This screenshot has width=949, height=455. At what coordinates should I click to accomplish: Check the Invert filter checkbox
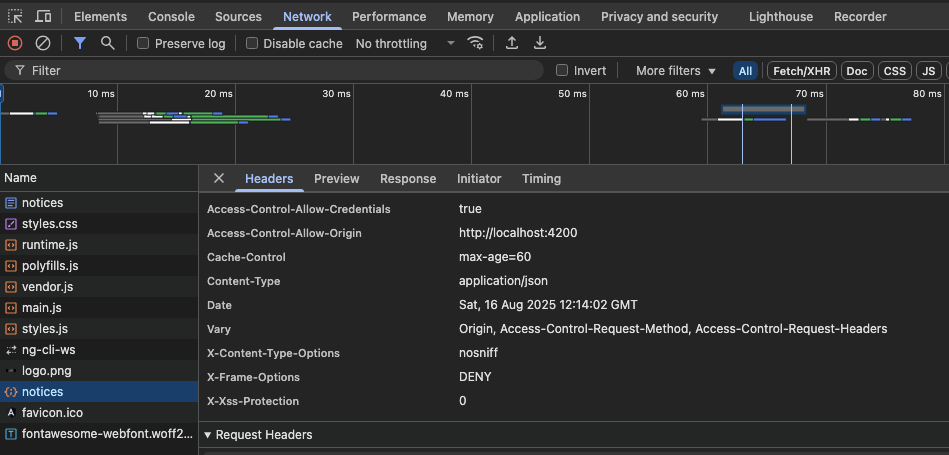(562, 71)
